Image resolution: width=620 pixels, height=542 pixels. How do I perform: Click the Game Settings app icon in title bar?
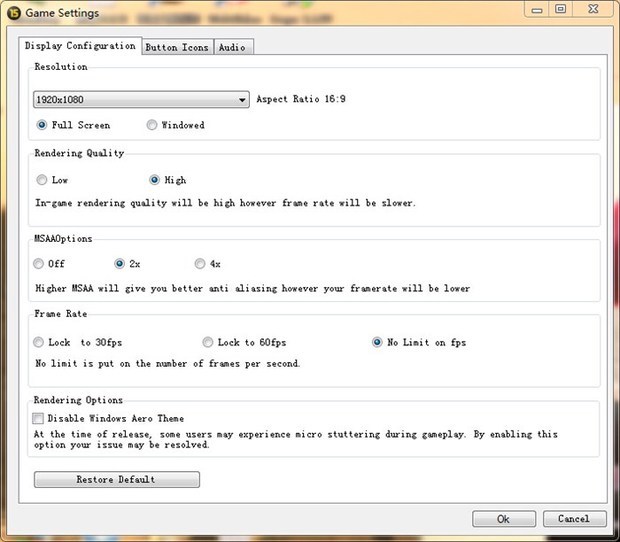tap(12, 11)
